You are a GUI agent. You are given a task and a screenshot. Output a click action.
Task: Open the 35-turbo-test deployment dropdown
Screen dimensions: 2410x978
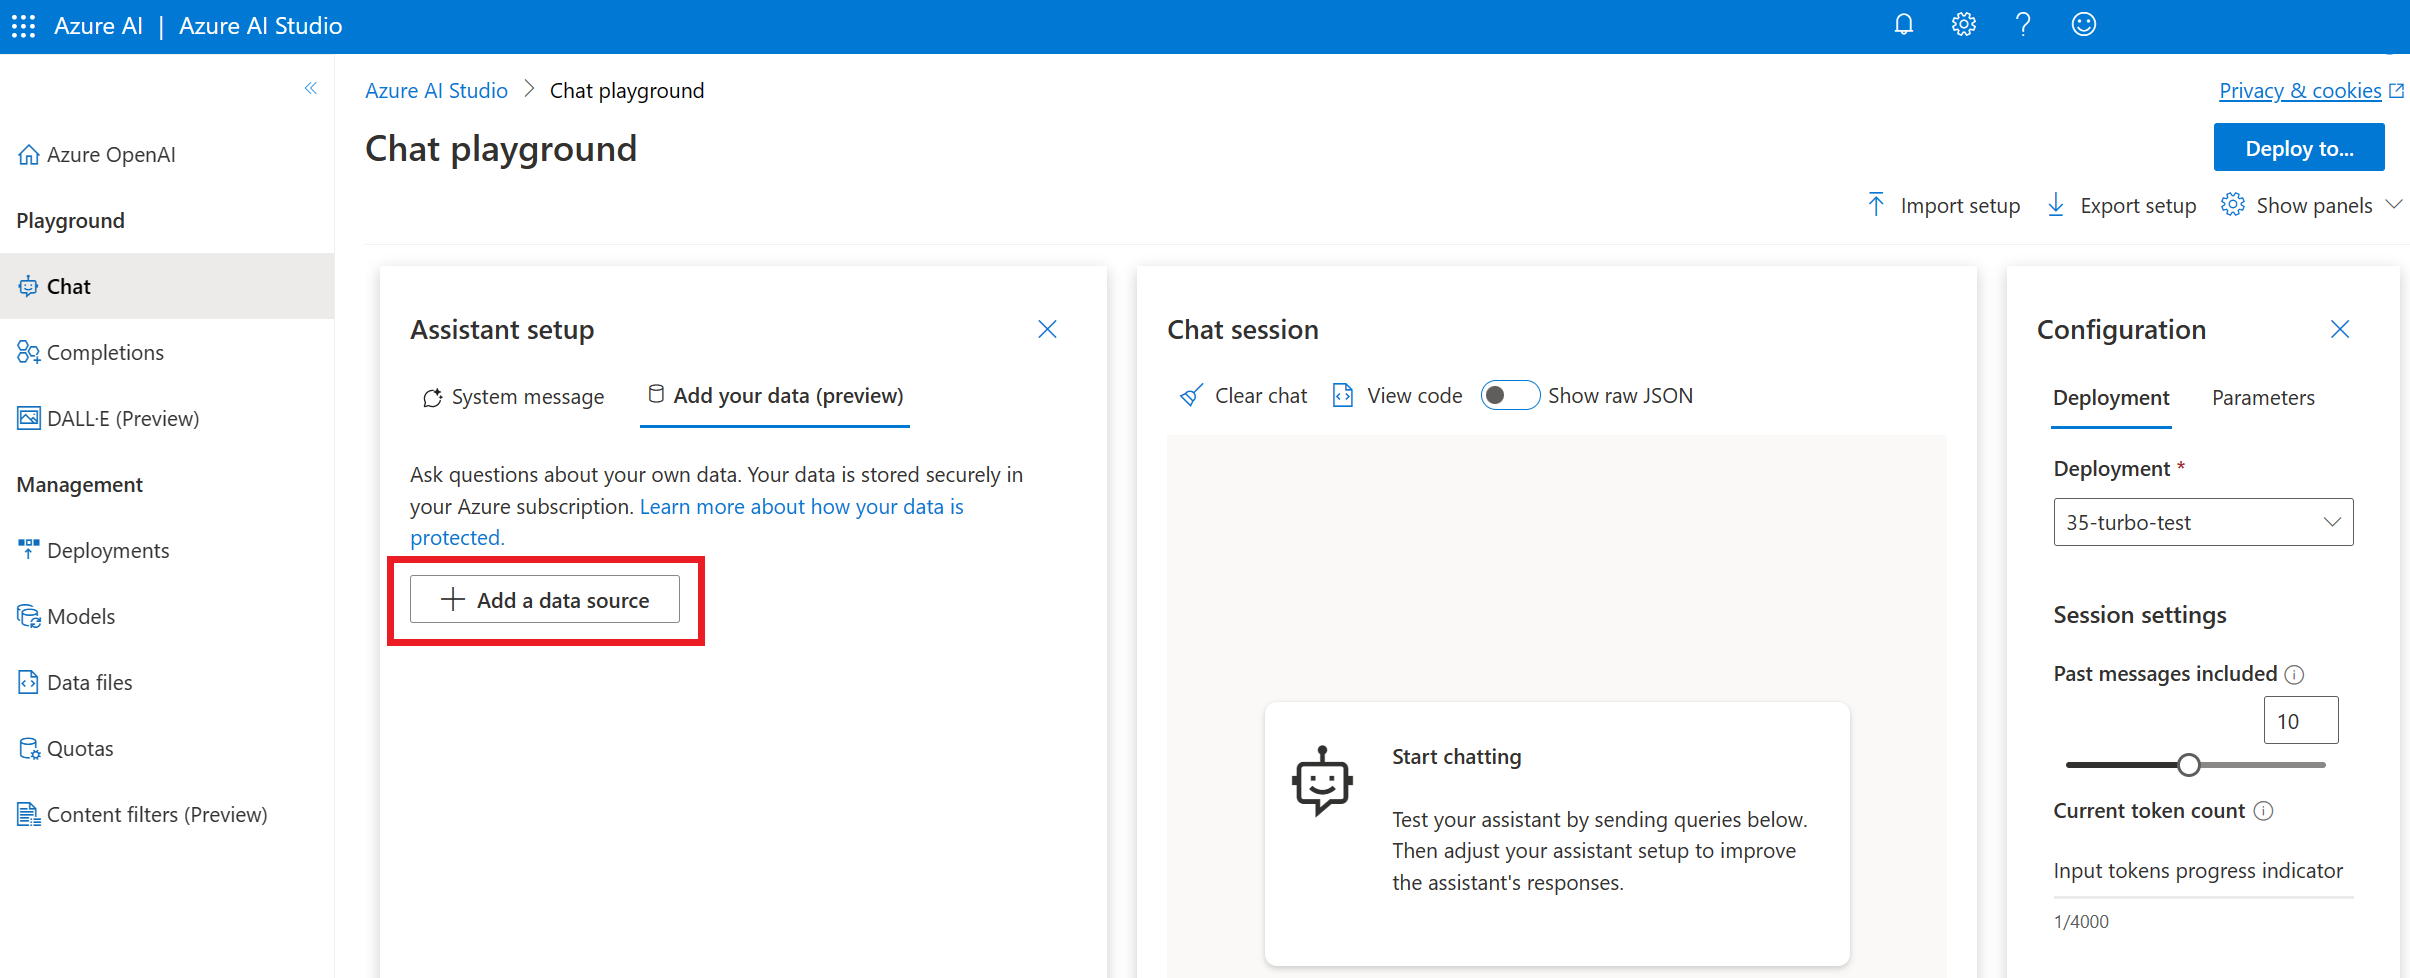tap(2203, 522)
